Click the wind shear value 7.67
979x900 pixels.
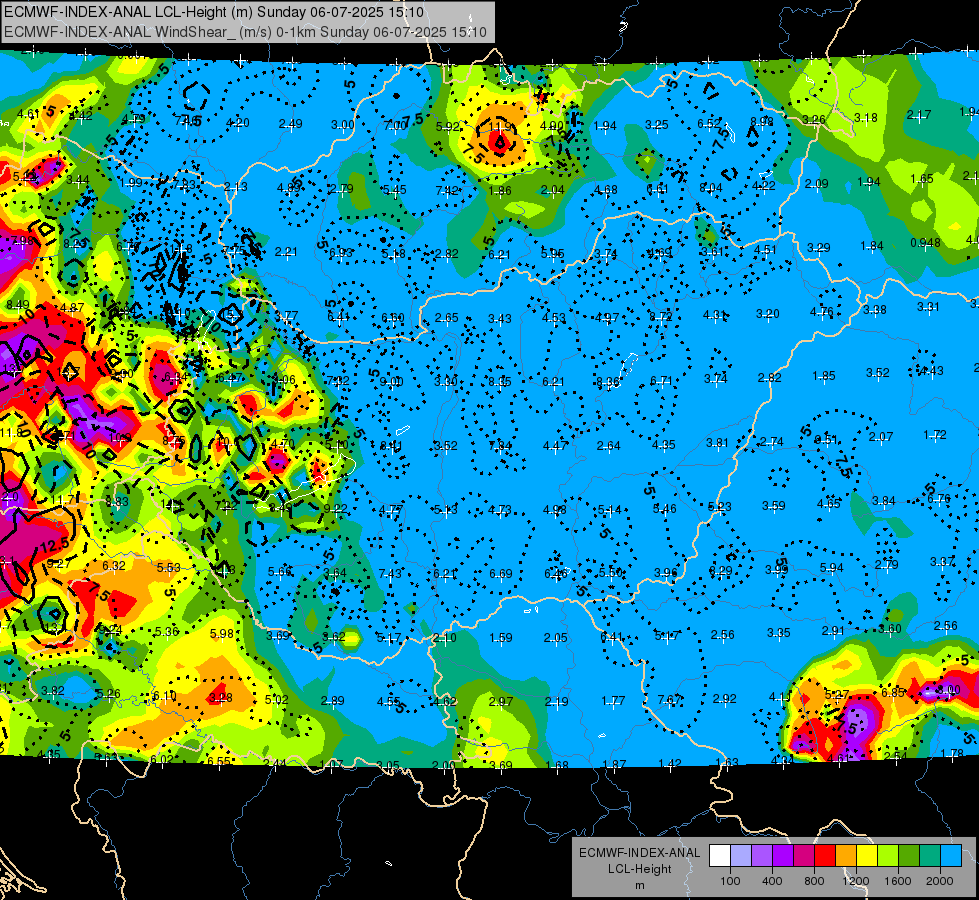pos(669,700)
